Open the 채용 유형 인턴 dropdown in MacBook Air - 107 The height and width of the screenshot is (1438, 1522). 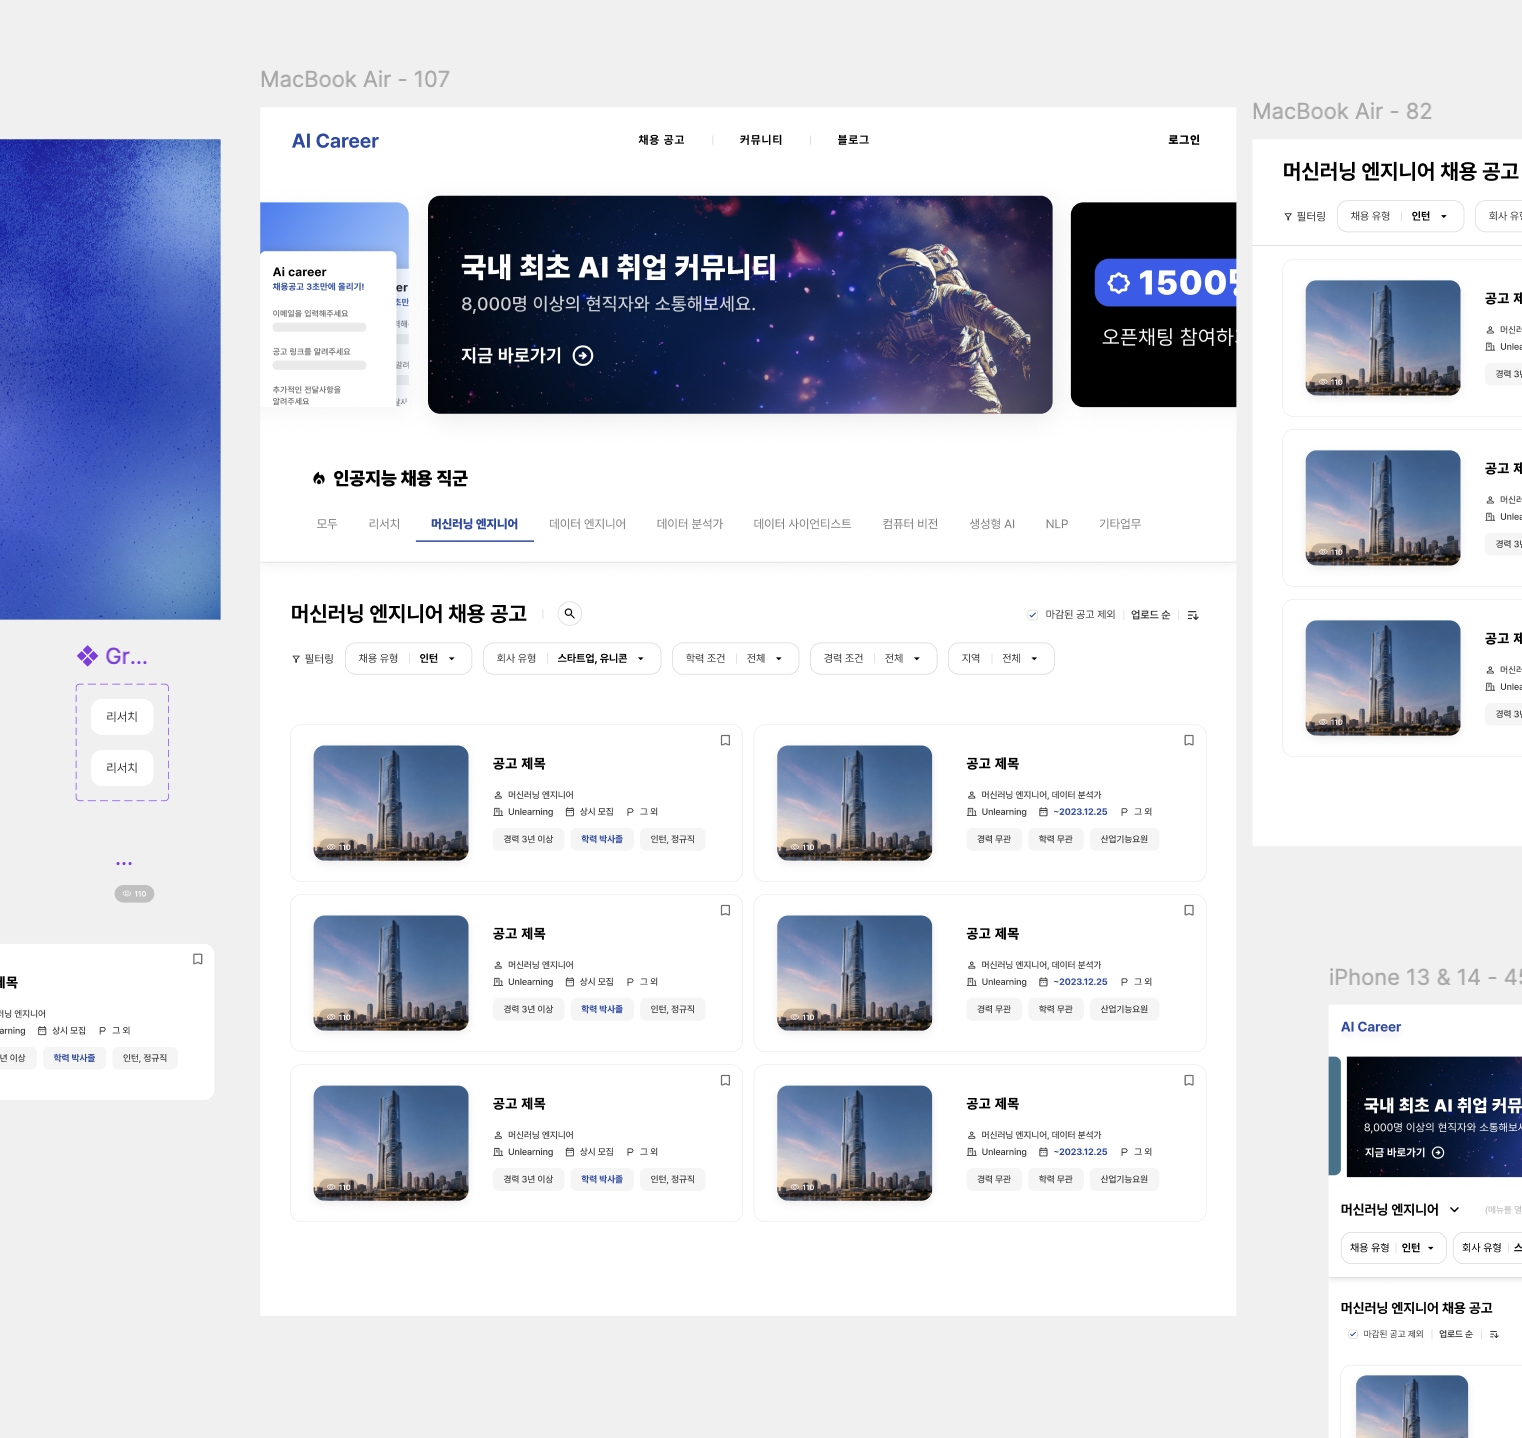(408, 659)
